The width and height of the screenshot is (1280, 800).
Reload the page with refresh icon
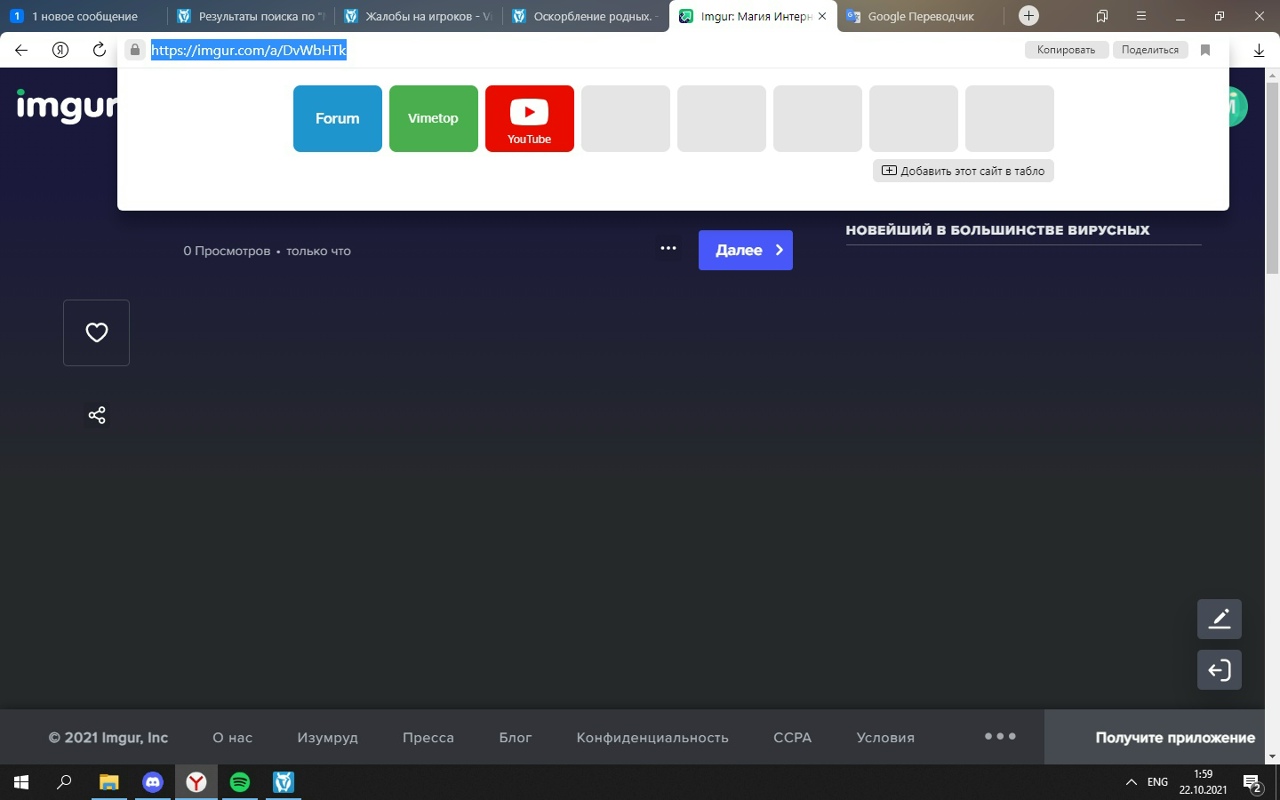pyautogui.click(x=99, y=50)
